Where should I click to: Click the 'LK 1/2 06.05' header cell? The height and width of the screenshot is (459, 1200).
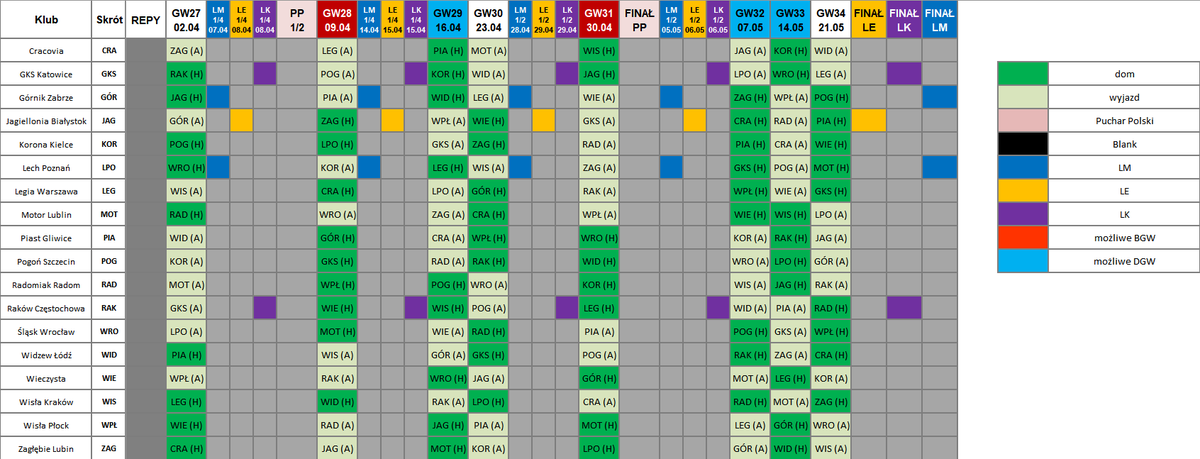coord(718,20)
